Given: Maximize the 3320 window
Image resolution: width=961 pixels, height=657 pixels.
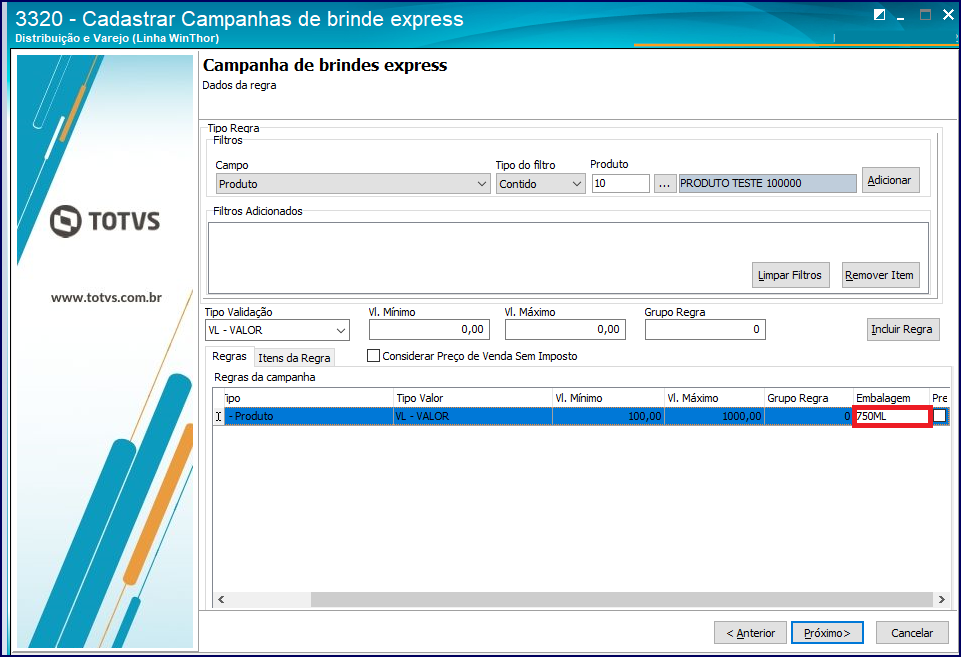Looking at the screenshot, I should (925, 14).
